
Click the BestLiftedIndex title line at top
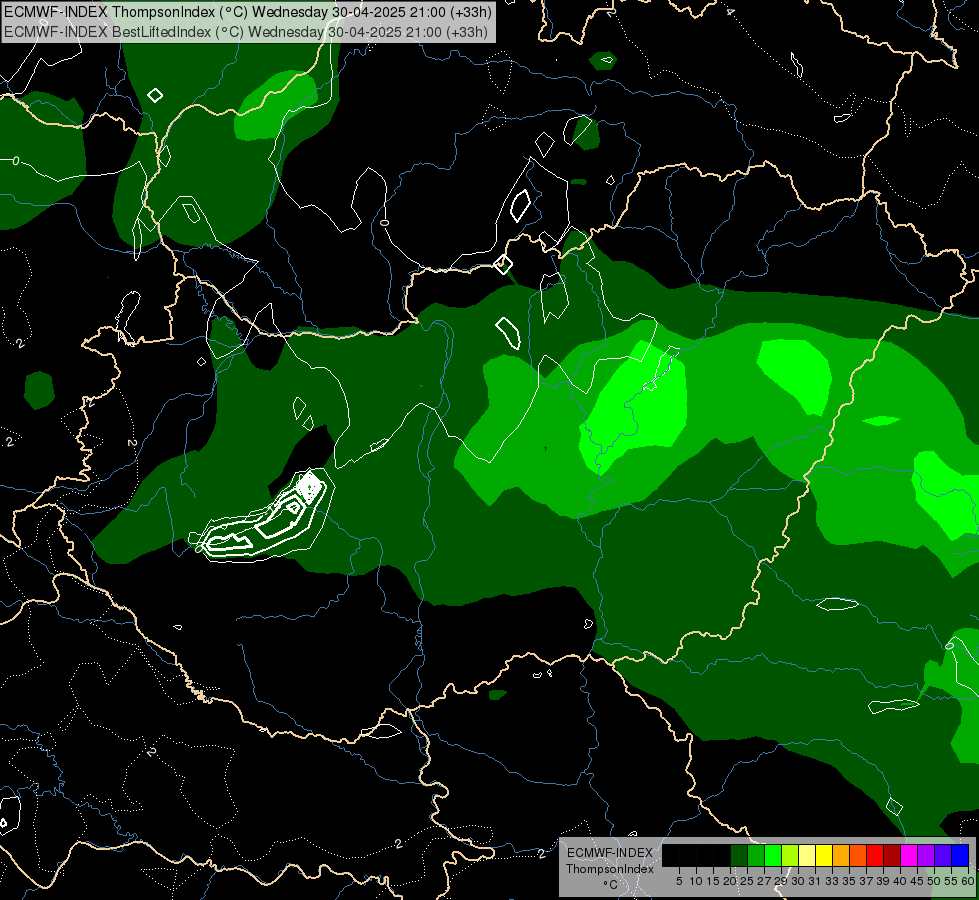[246, 32]
